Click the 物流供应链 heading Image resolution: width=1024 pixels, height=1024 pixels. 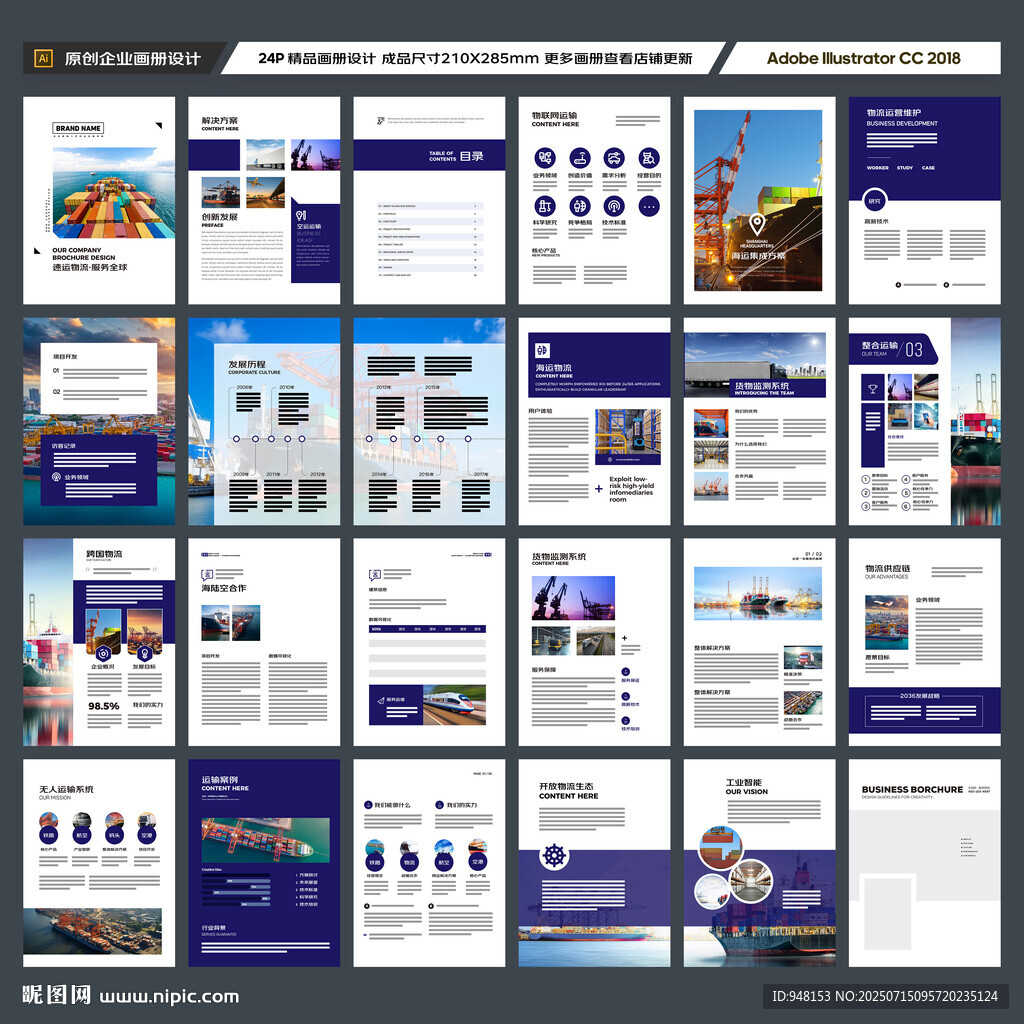[888, 568]
